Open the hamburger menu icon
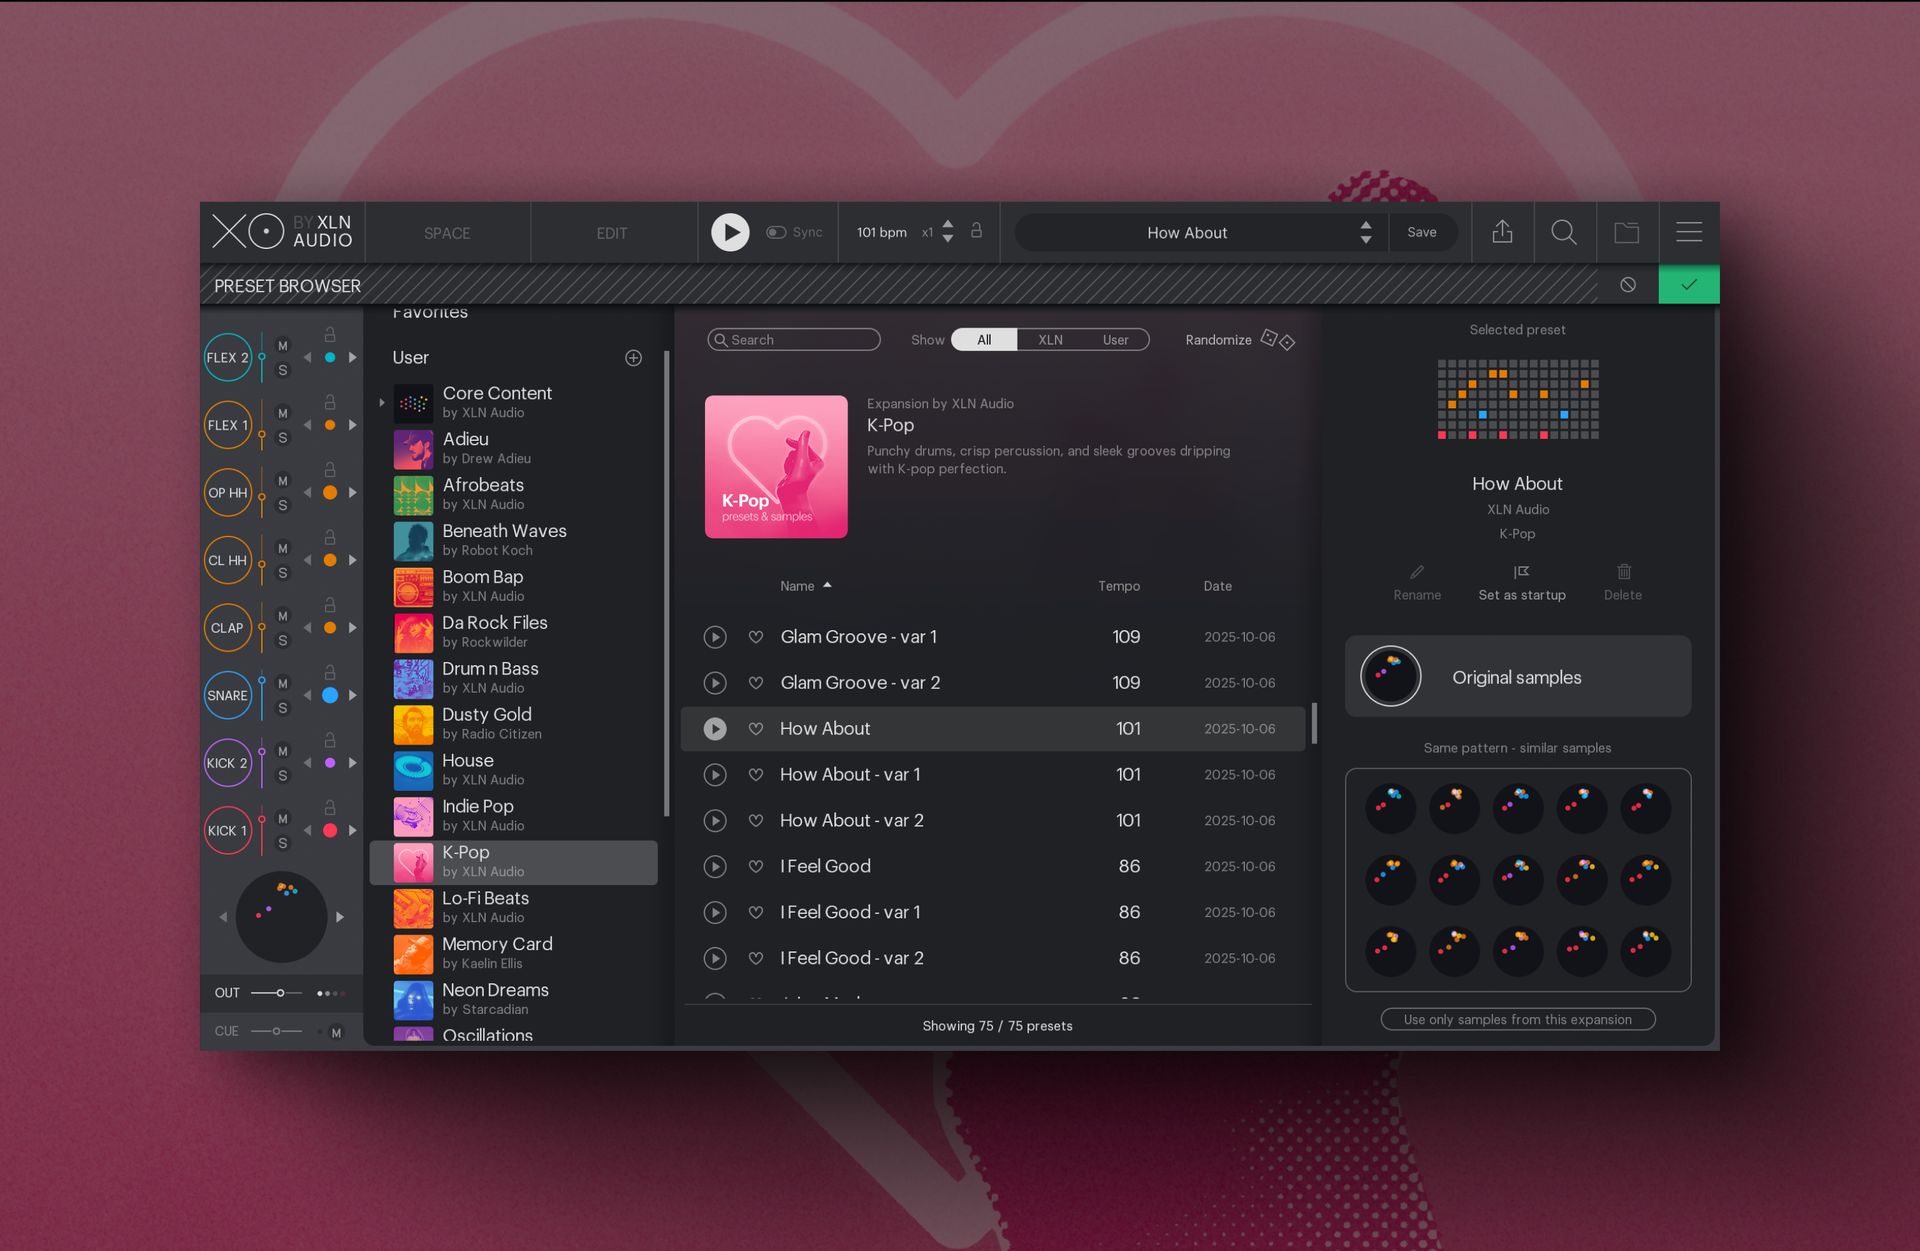This screenshot has width=1920, height=1251. [1689, 232]
